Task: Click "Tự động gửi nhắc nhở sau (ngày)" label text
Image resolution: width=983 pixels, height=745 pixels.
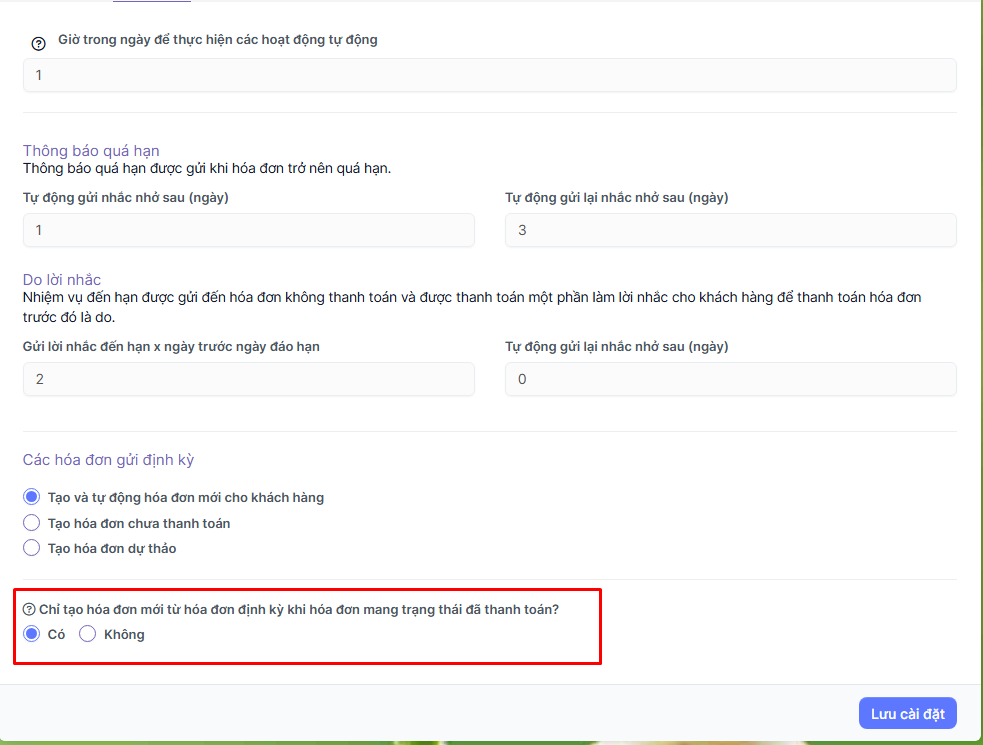Action: (126, 197)
